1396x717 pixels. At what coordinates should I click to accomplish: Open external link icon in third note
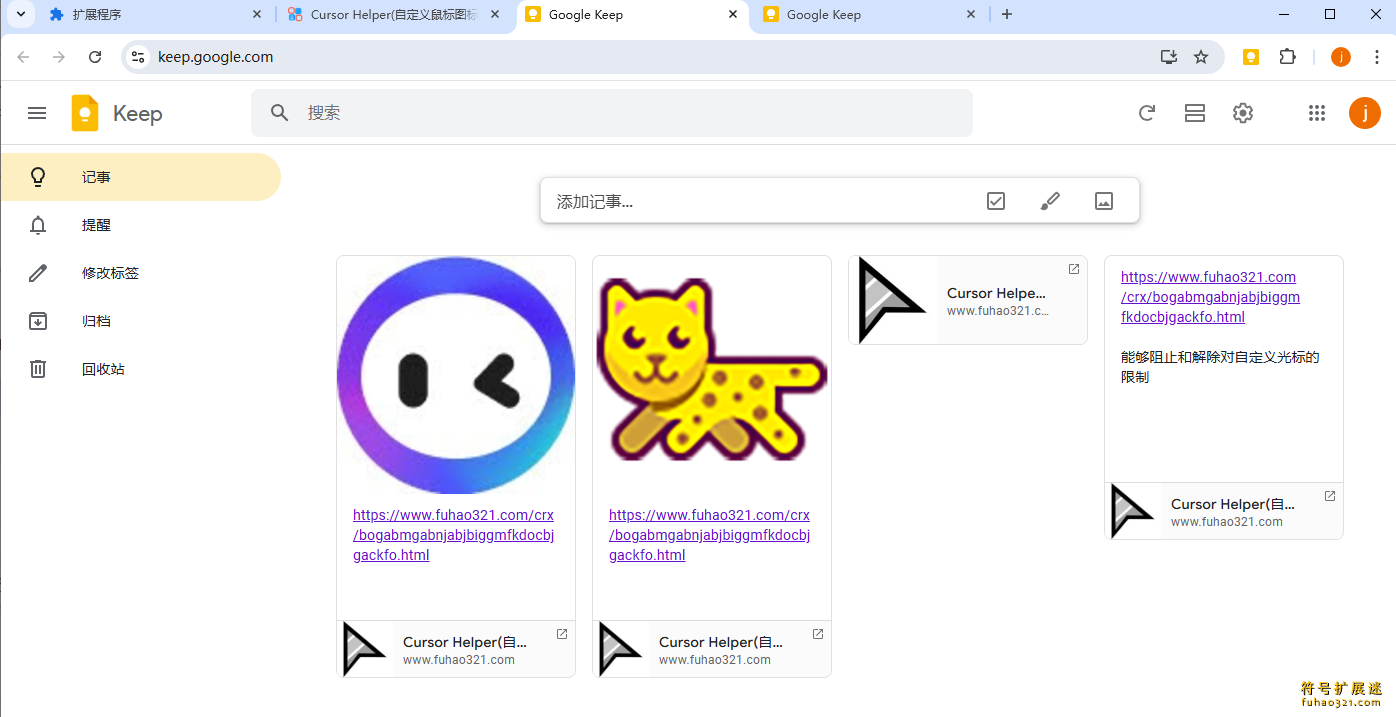coord(1074,269)
